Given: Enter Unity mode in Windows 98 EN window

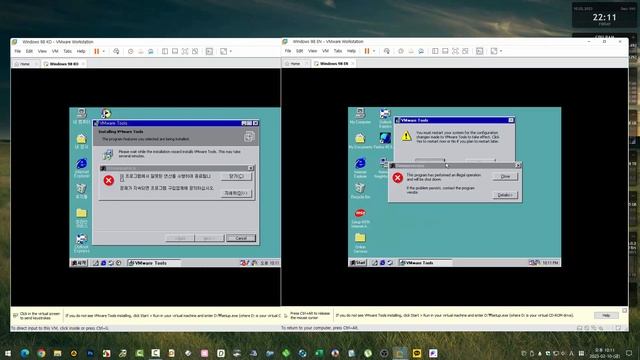Looking at the screenshot, I should pos(465,51).
